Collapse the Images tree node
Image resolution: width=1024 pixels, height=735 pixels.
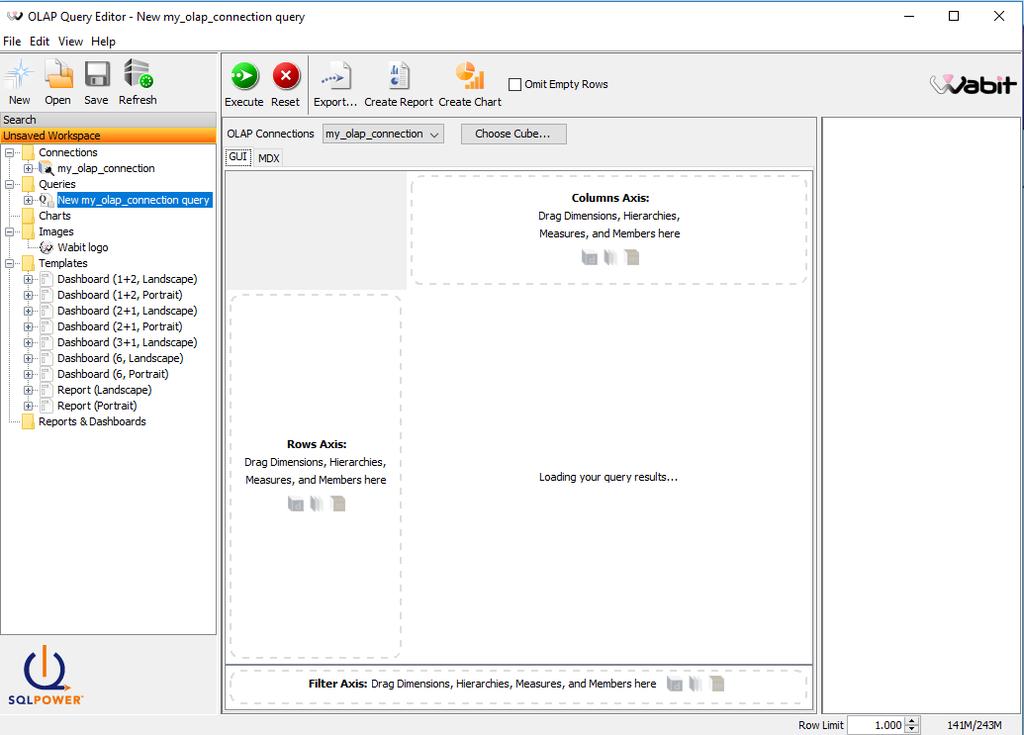(9, 231)
